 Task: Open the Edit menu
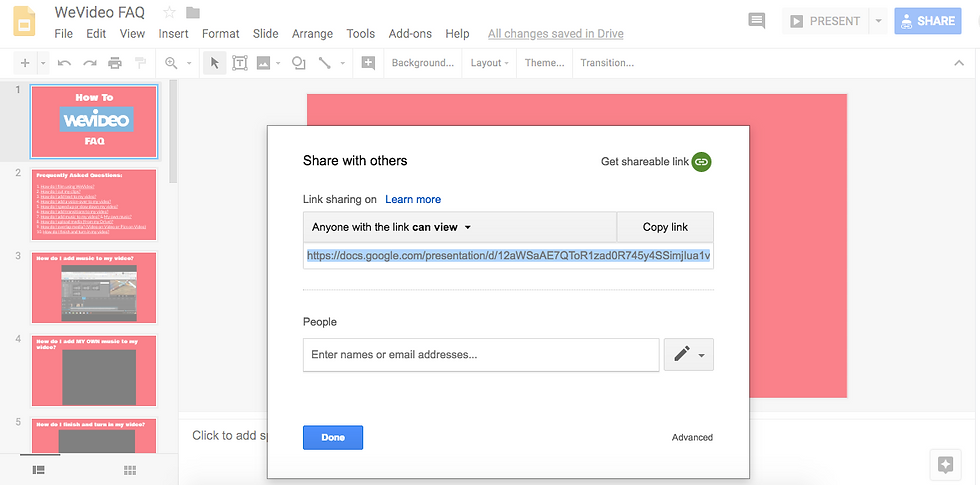[x=96, y=34]
